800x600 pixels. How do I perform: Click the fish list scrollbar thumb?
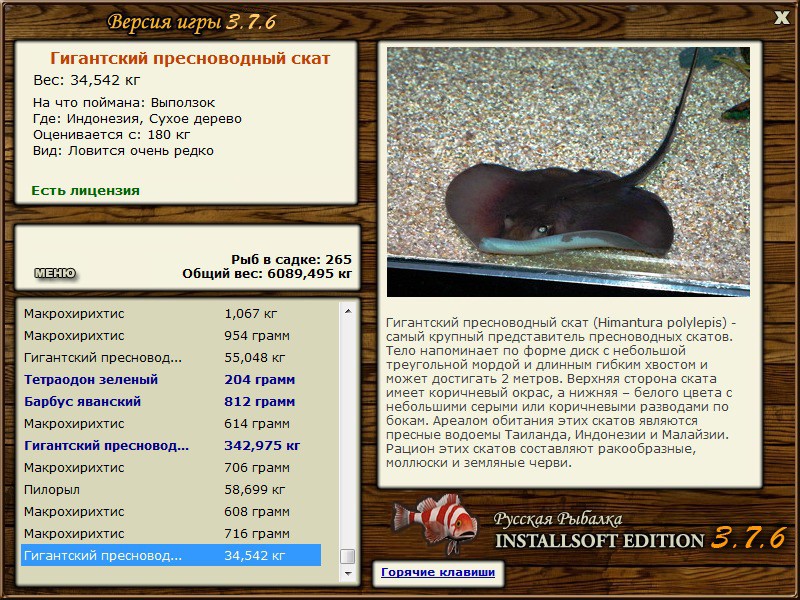click(348, 556)
